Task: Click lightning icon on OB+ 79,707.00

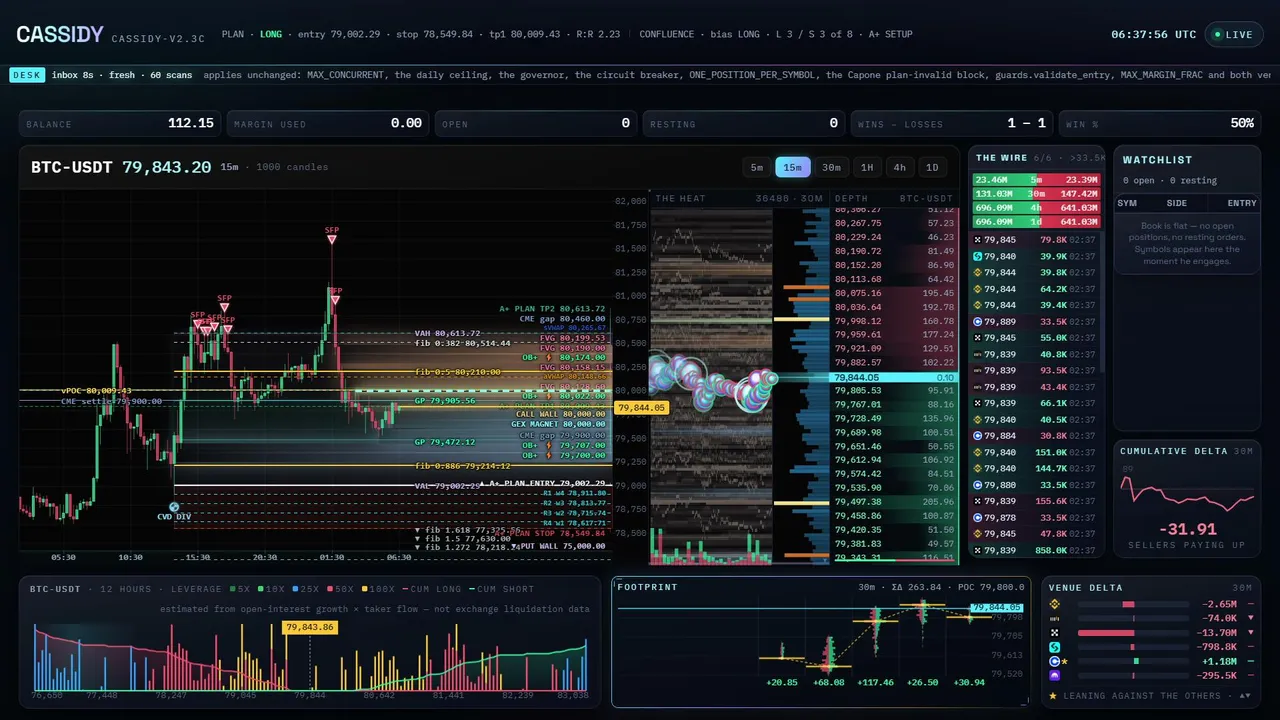Action: tap(549, 445)
